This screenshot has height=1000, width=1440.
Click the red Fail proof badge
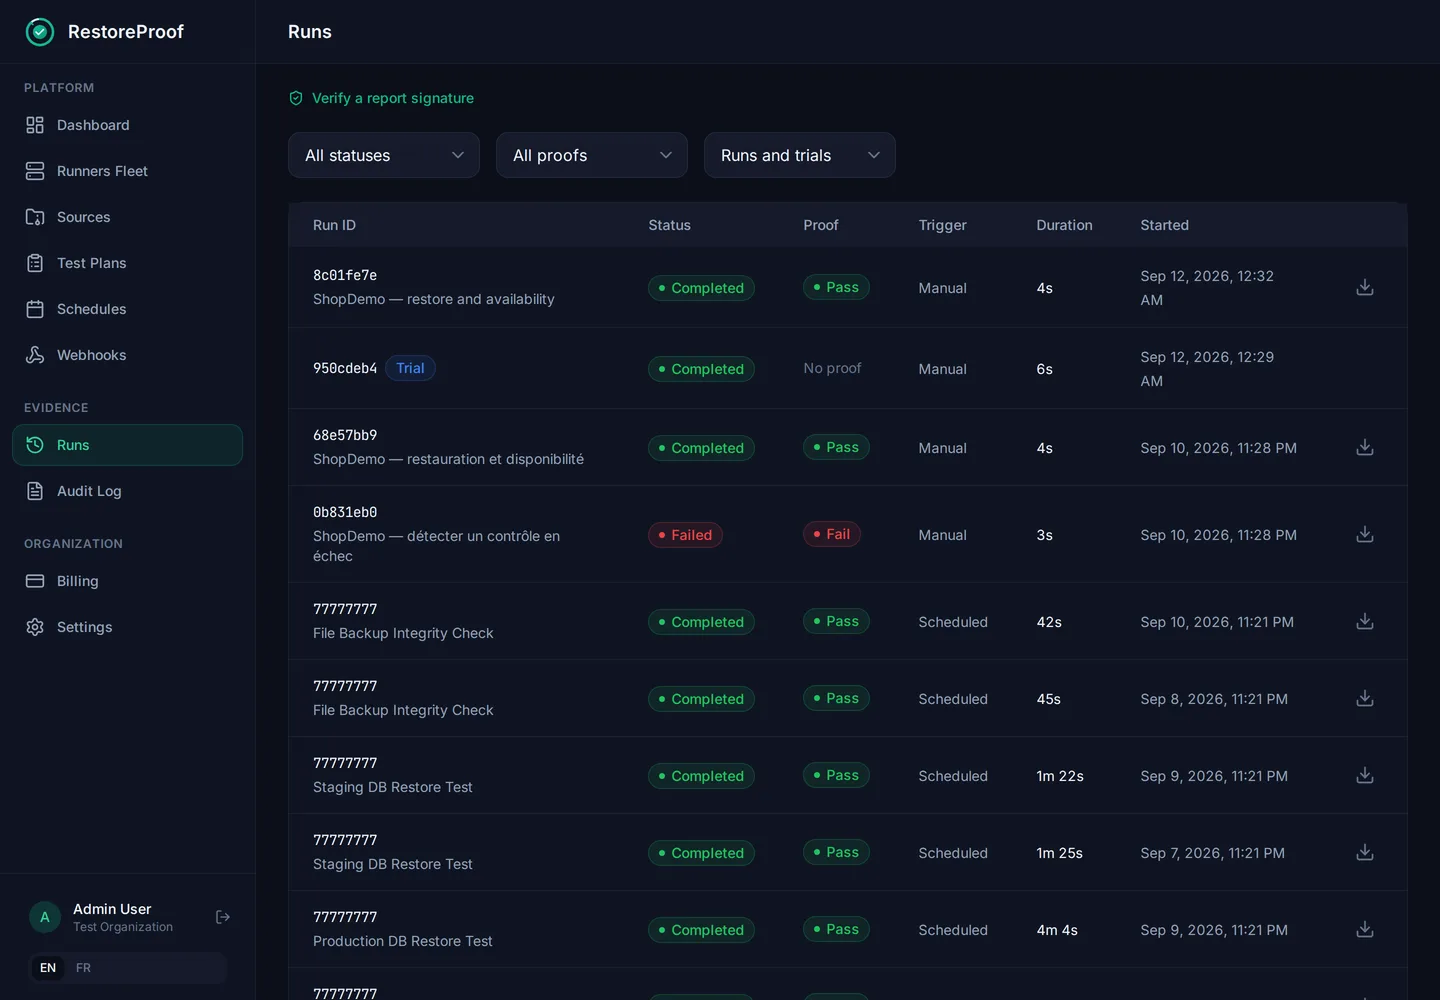[832, 534]
